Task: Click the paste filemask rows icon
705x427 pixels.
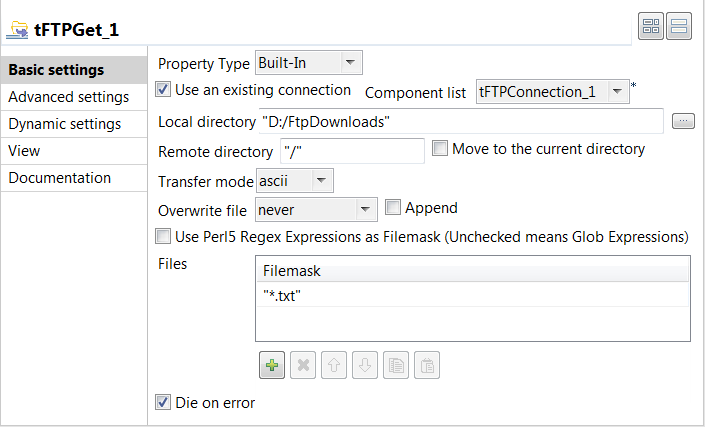Action: coord(426,366)
